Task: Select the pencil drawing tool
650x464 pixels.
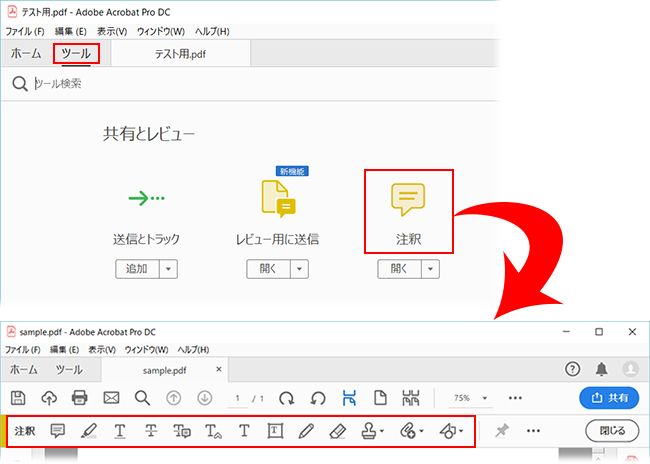Action: pos(306,431)
